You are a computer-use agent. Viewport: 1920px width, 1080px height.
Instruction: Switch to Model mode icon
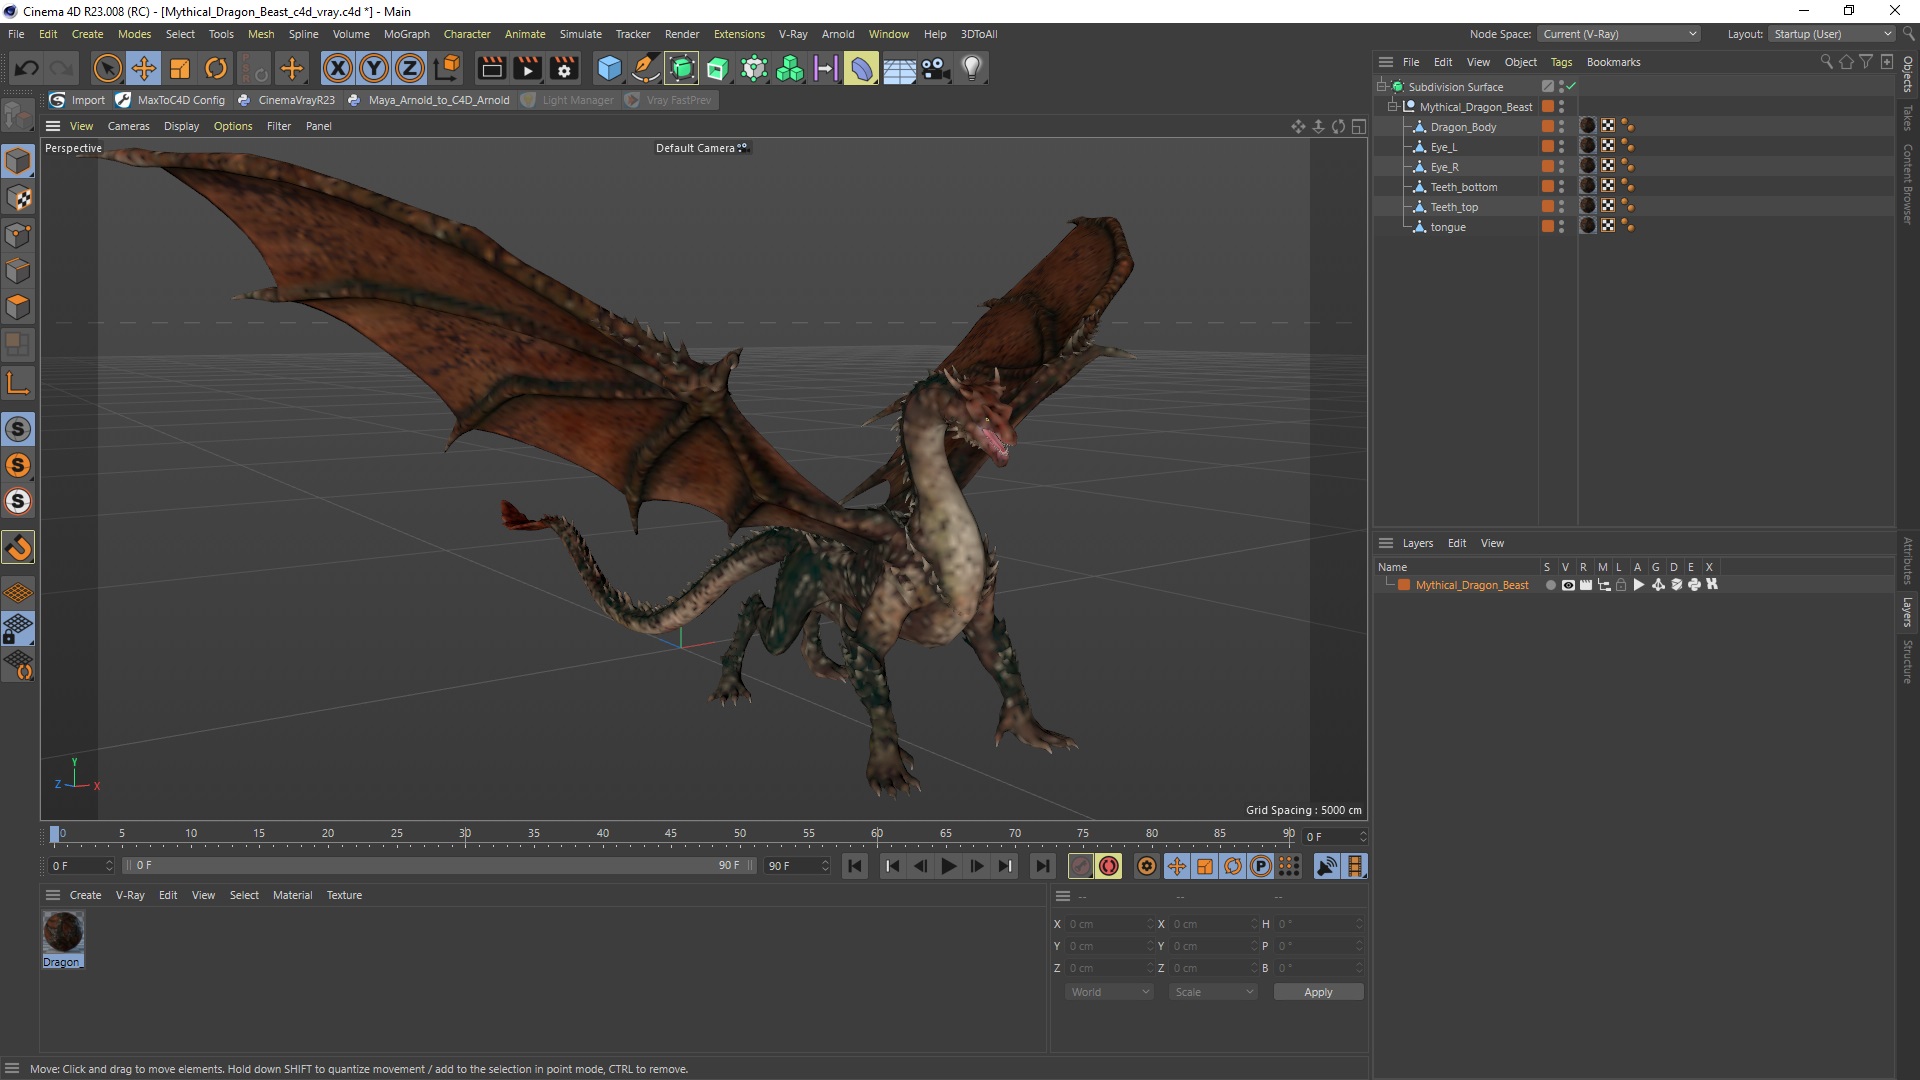click(18, 161)
